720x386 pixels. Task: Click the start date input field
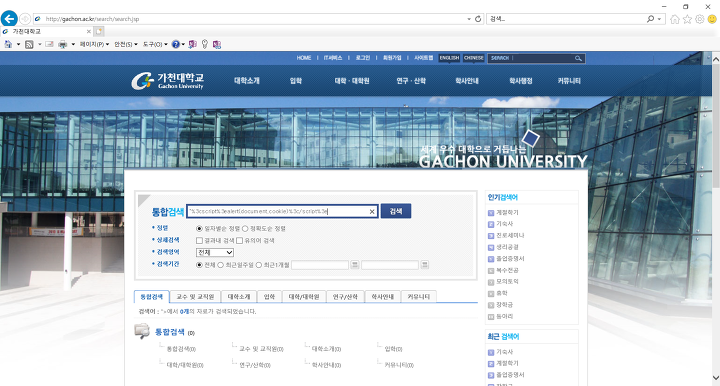click(x=320, y=265)
